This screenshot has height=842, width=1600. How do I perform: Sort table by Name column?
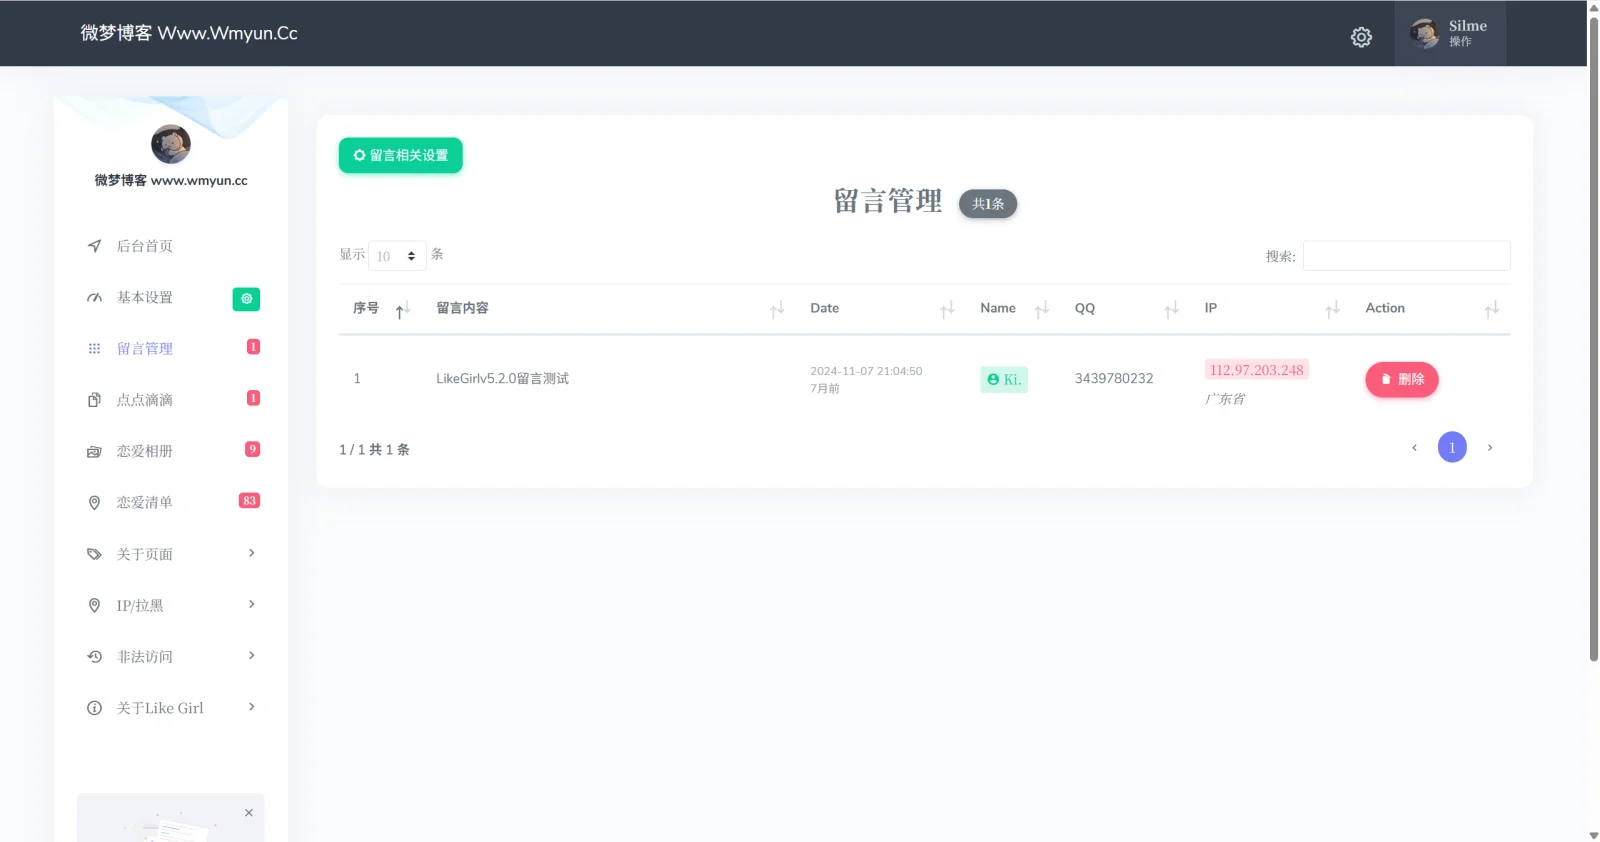pos(1014,309)
